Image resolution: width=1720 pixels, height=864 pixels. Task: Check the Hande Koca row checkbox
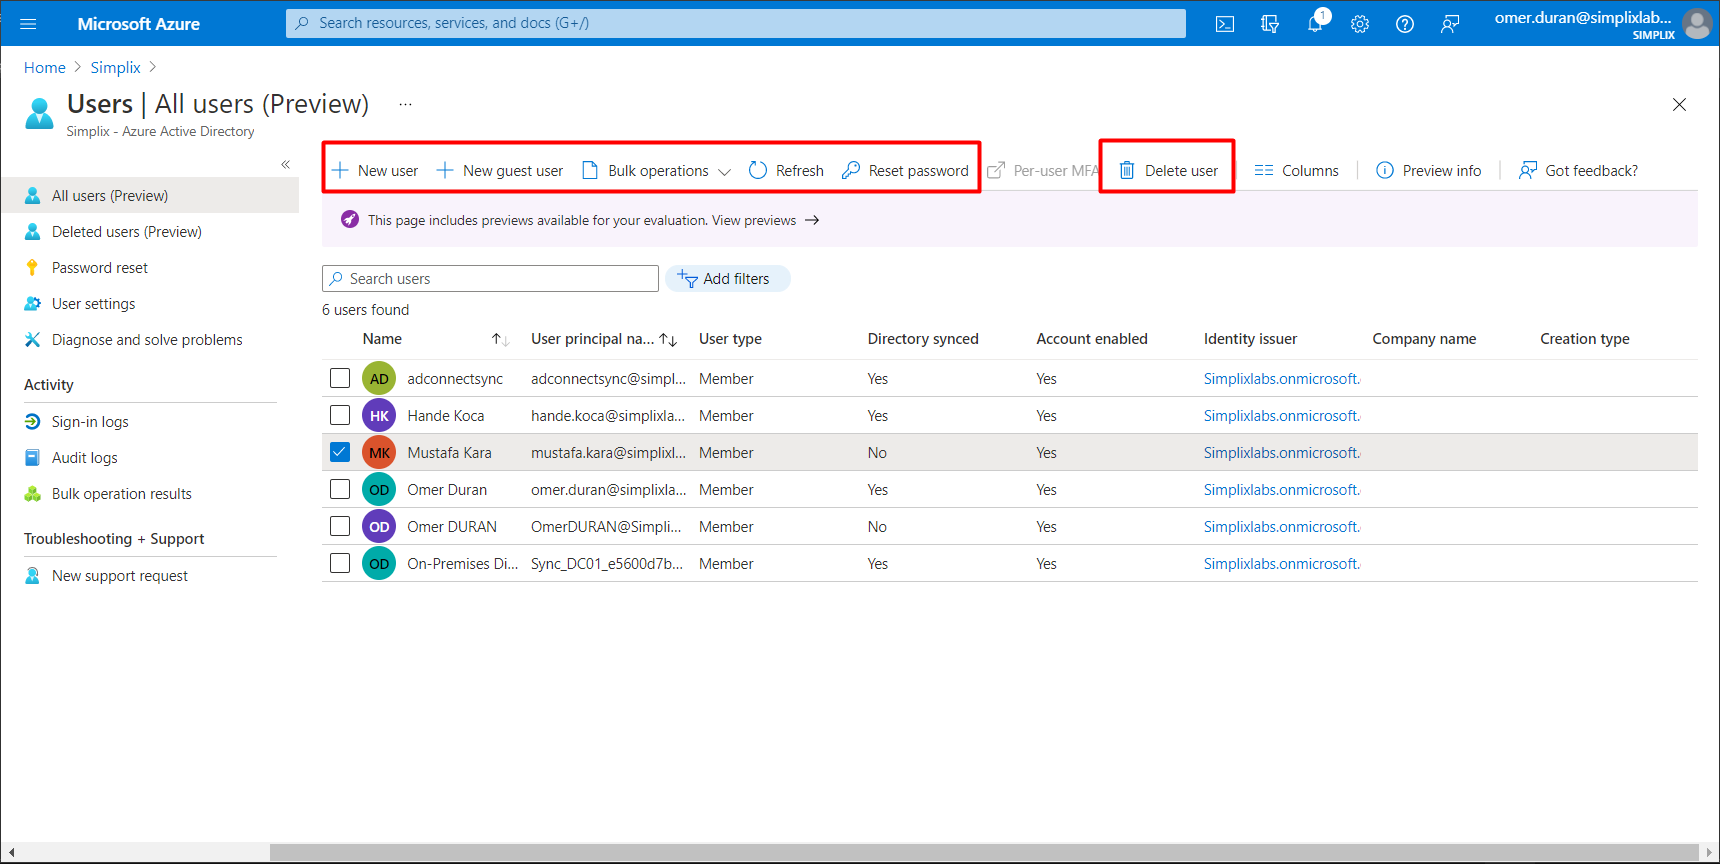click(340, 415)
